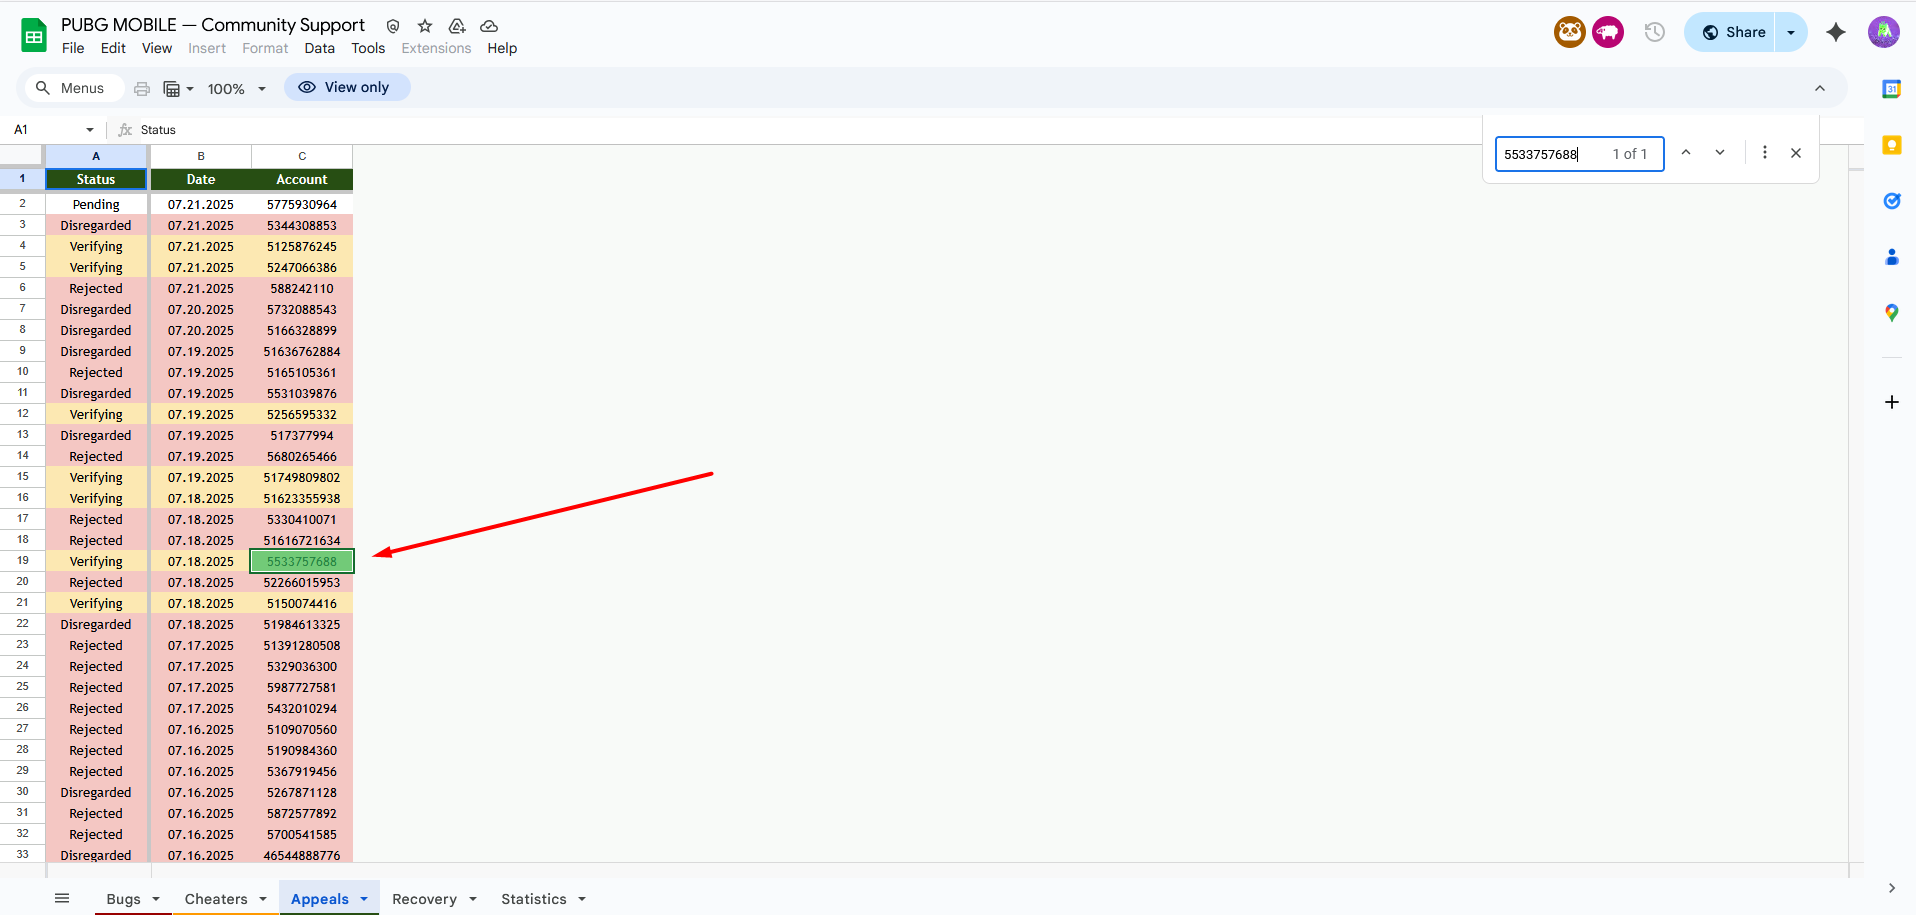
Task: Go to next search result
Action: pos(1720,153)
